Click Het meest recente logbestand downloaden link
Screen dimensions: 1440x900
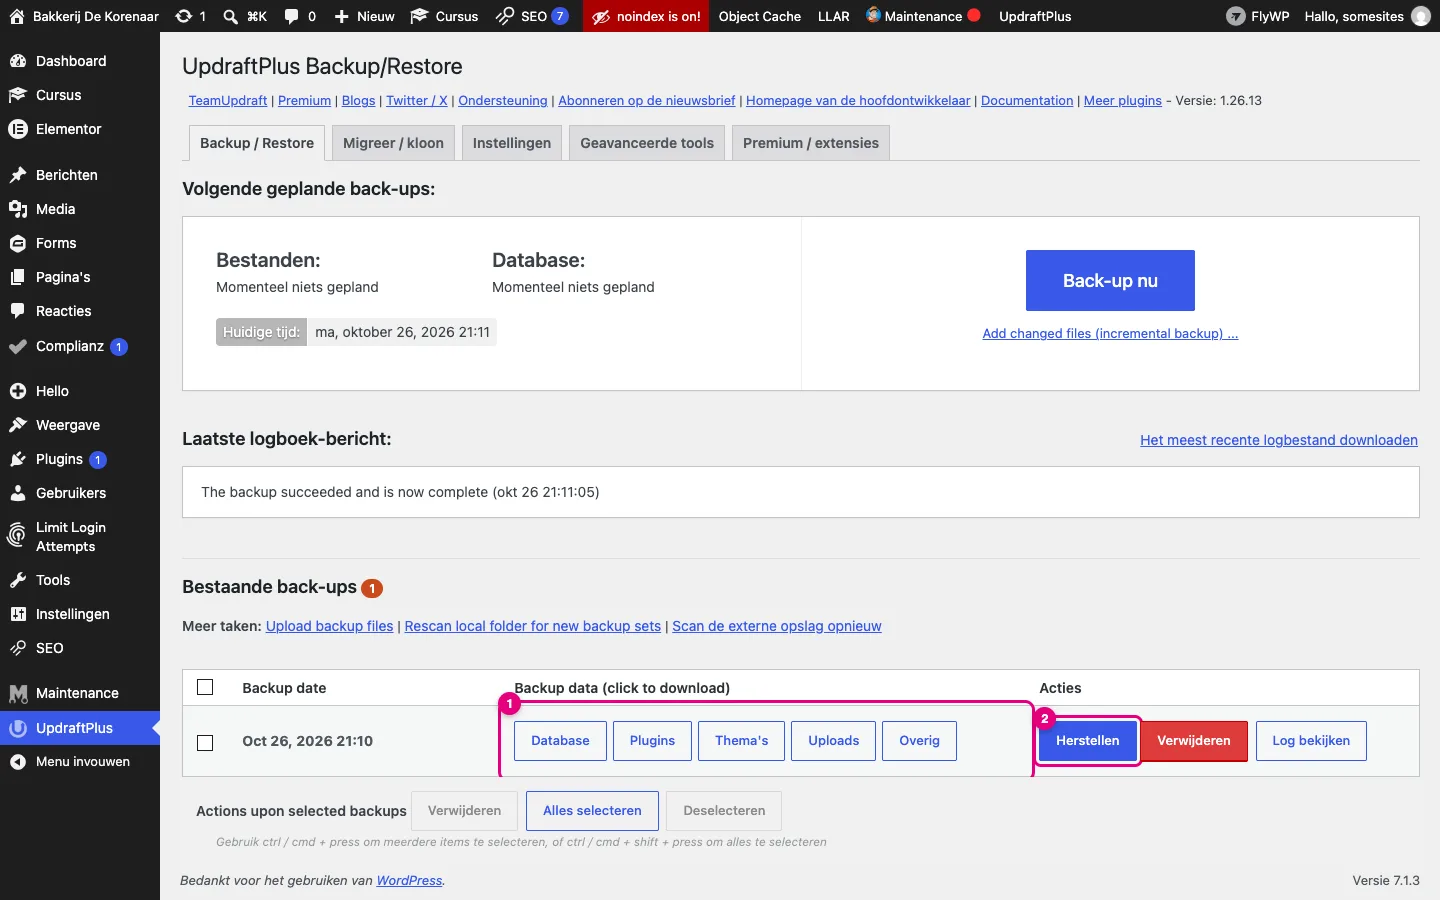point(1279,440)
